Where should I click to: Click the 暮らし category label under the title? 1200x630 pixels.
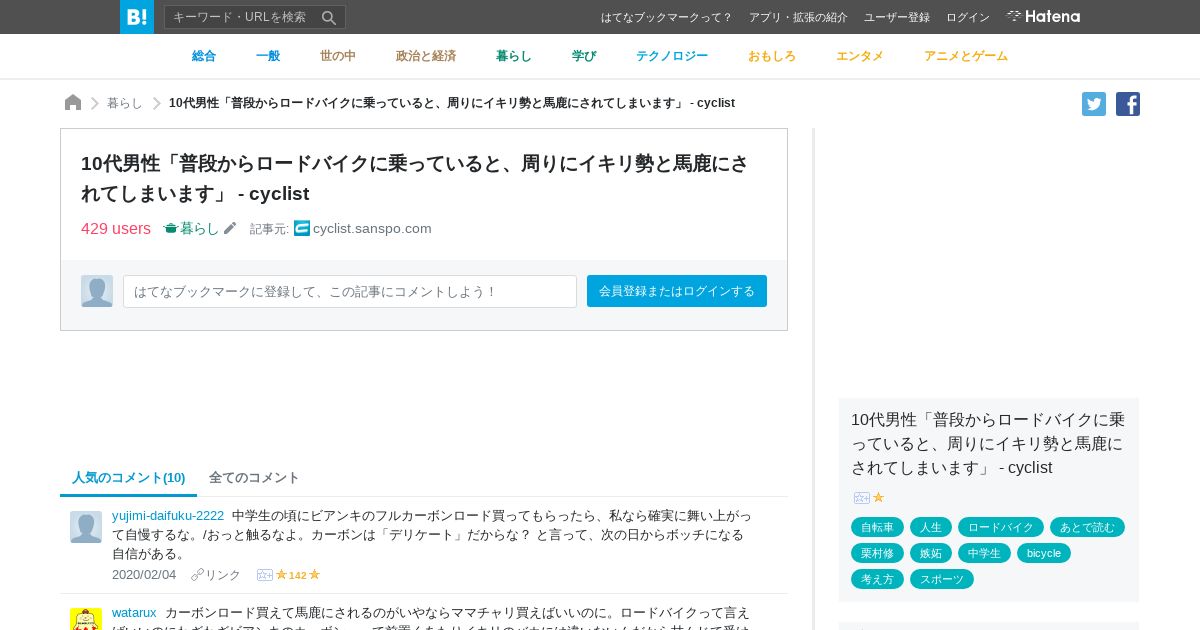191,228
